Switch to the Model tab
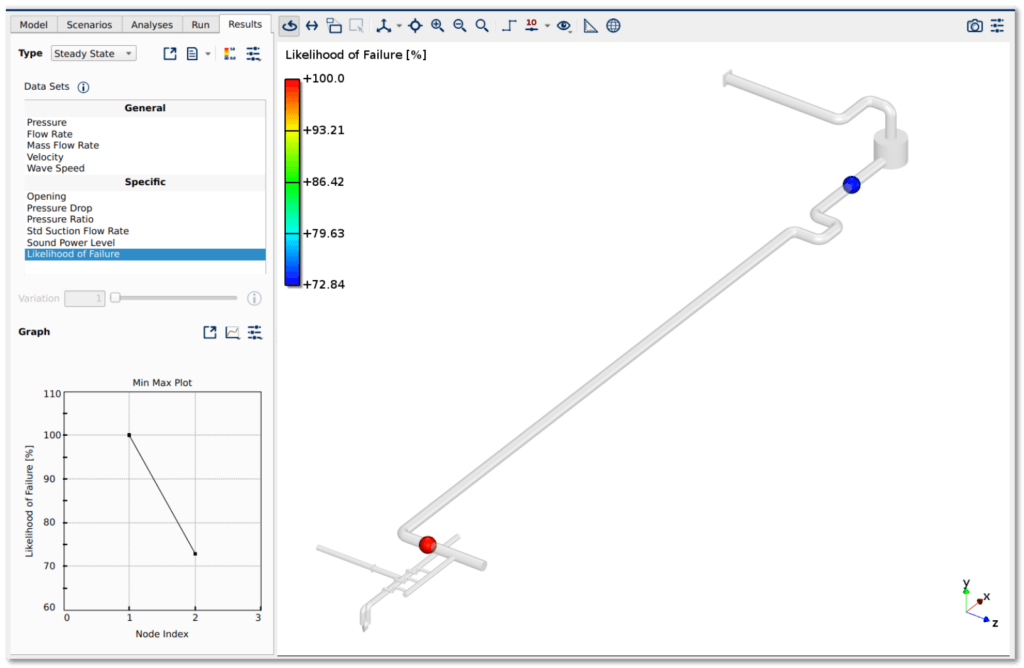The height and width of the screenshot is (668, 1024). coord(33,25)
